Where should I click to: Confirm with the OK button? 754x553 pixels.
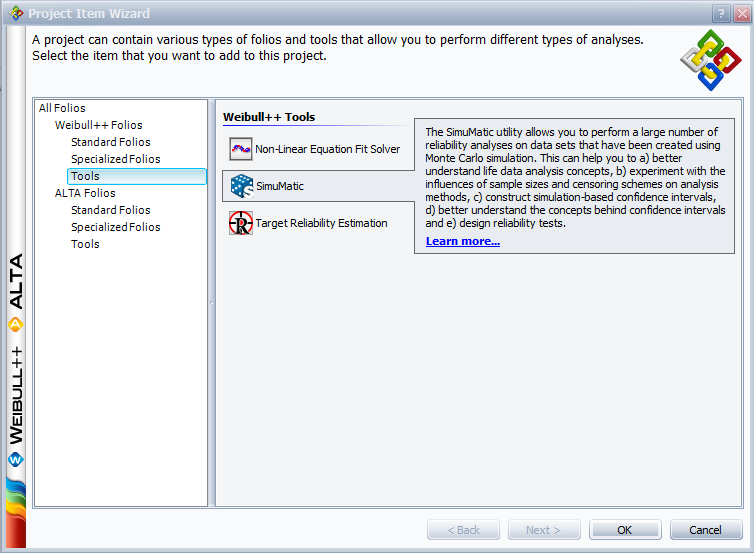click(625, 530)
